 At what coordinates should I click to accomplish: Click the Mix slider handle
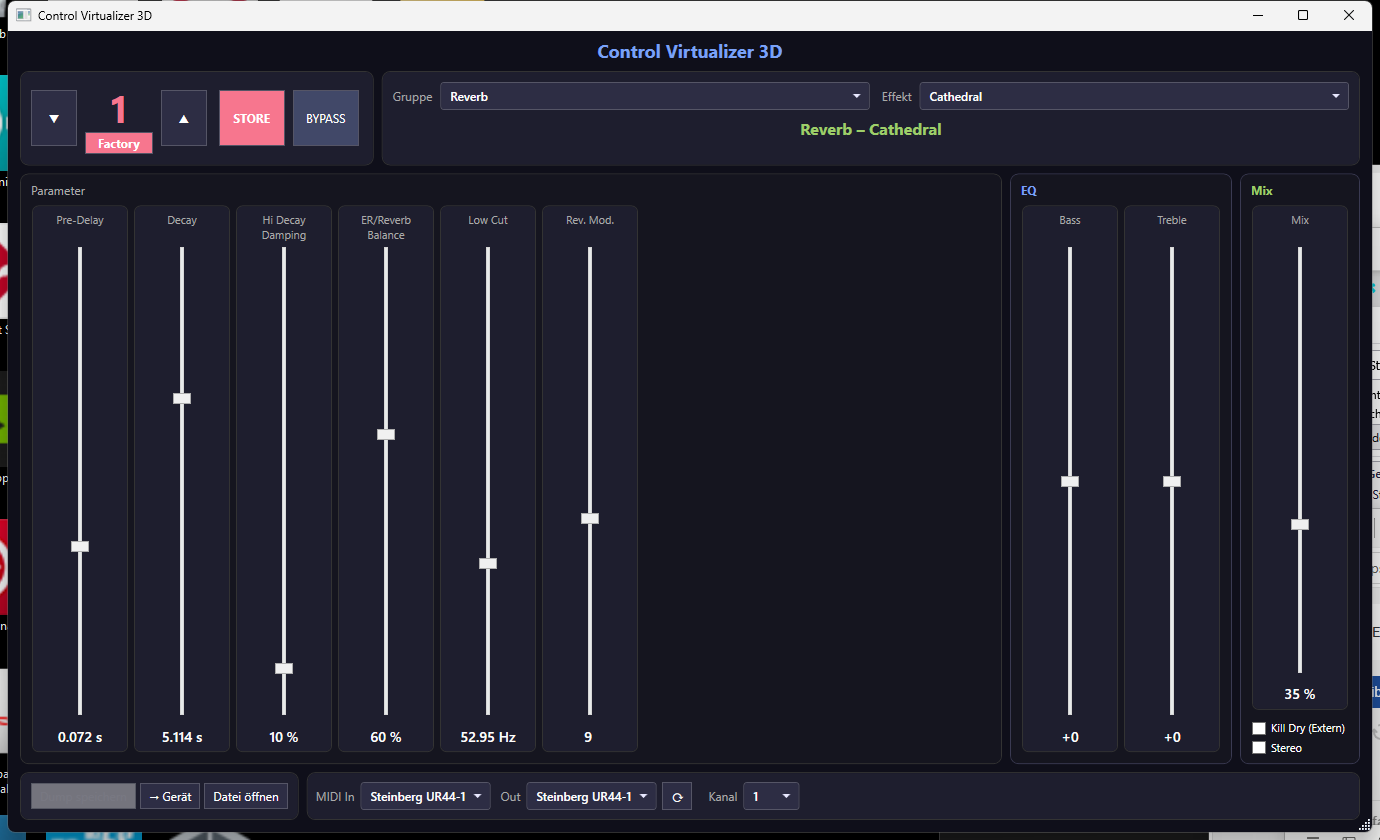coord(1300,524)
